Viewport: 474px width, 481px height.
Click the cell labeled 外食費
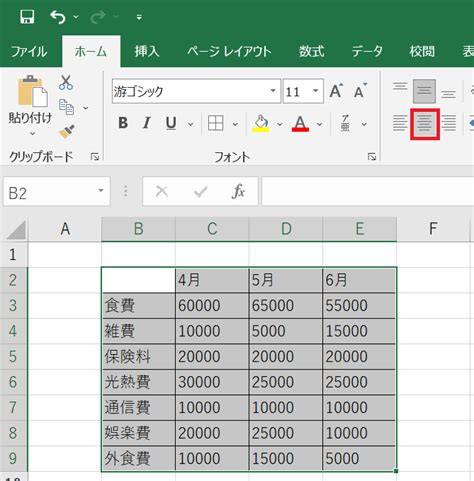point(139,458)
